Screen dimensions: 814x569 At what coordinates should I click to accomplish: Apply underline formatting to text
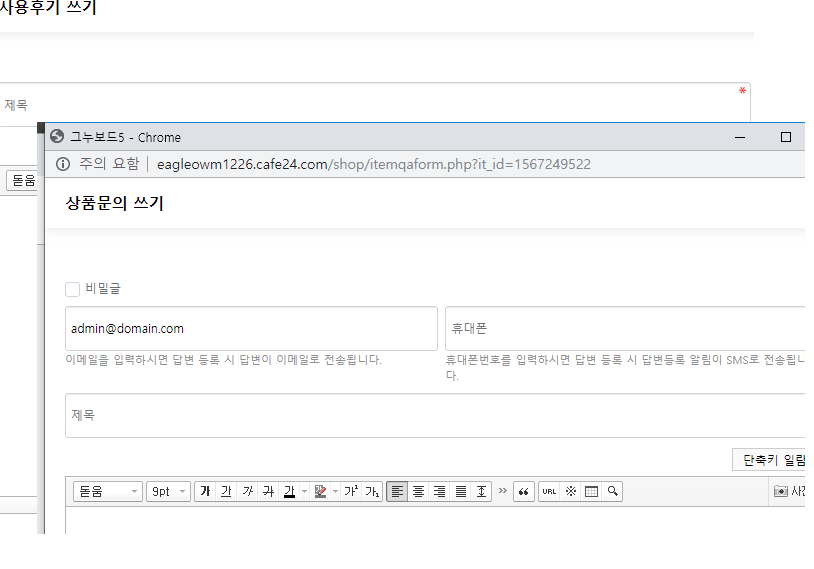(x=226, y=492)
